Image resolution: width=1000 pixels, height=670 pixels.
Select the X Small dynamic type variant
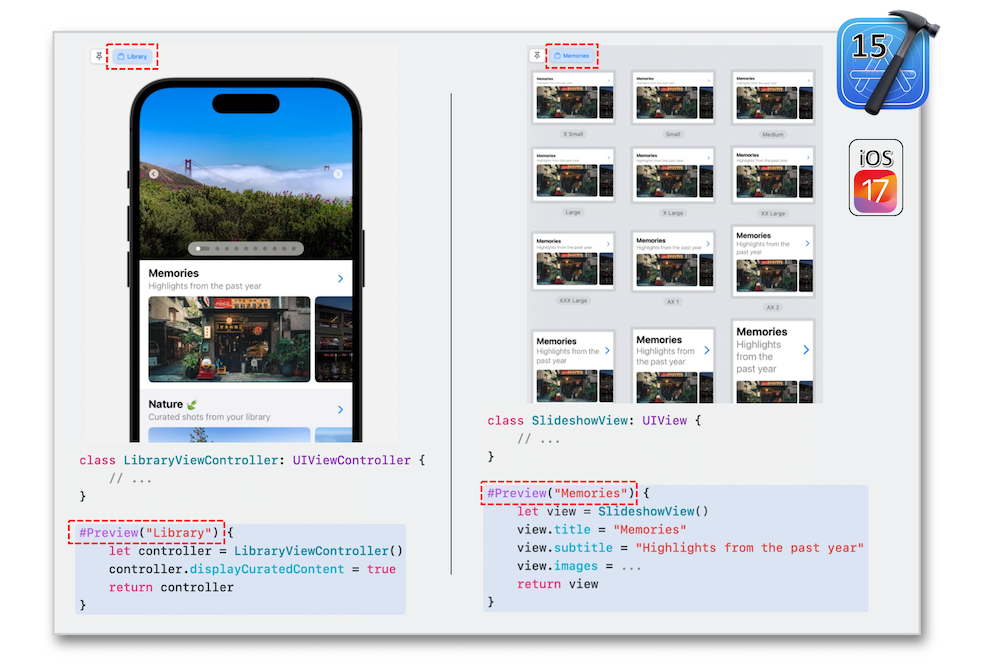pyautogui.click(x=573, y=98)
